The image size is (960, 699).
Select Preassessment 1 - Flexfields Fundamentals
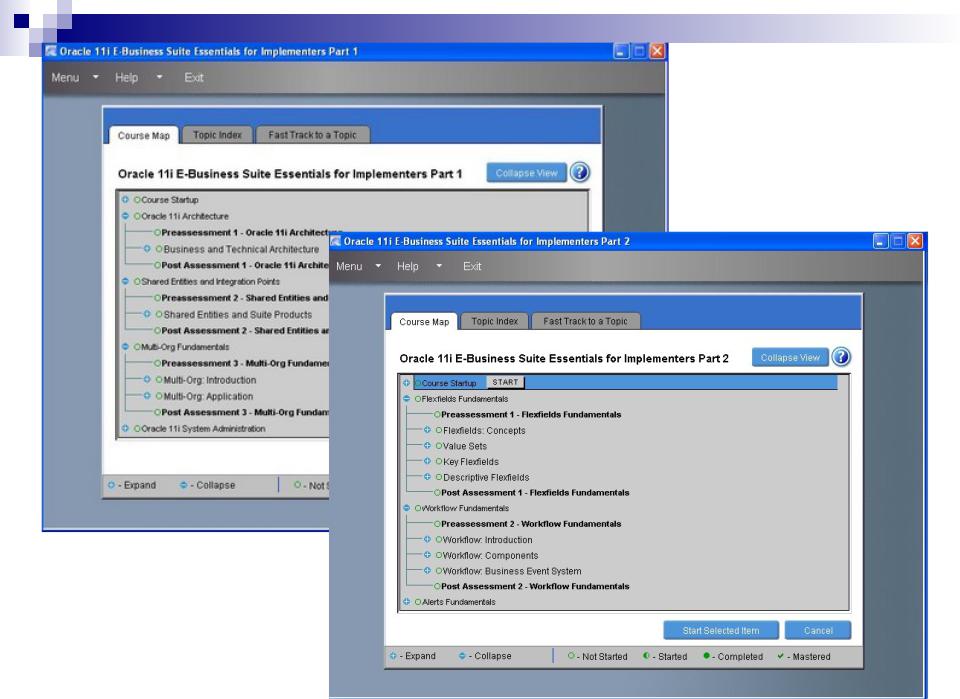[531, 414]
